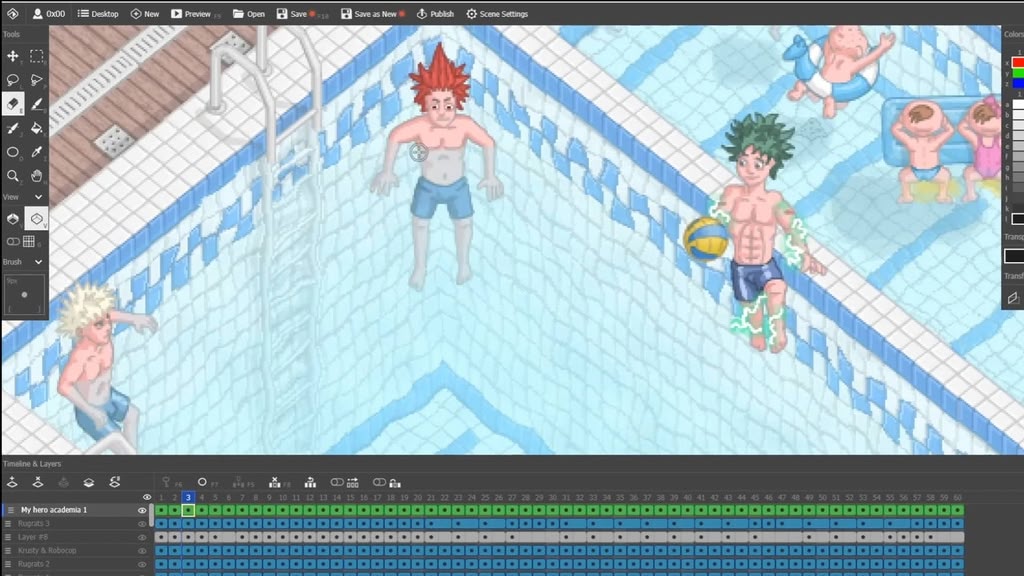
Task: Select the Layer #8 row
Action: point(33,537)
